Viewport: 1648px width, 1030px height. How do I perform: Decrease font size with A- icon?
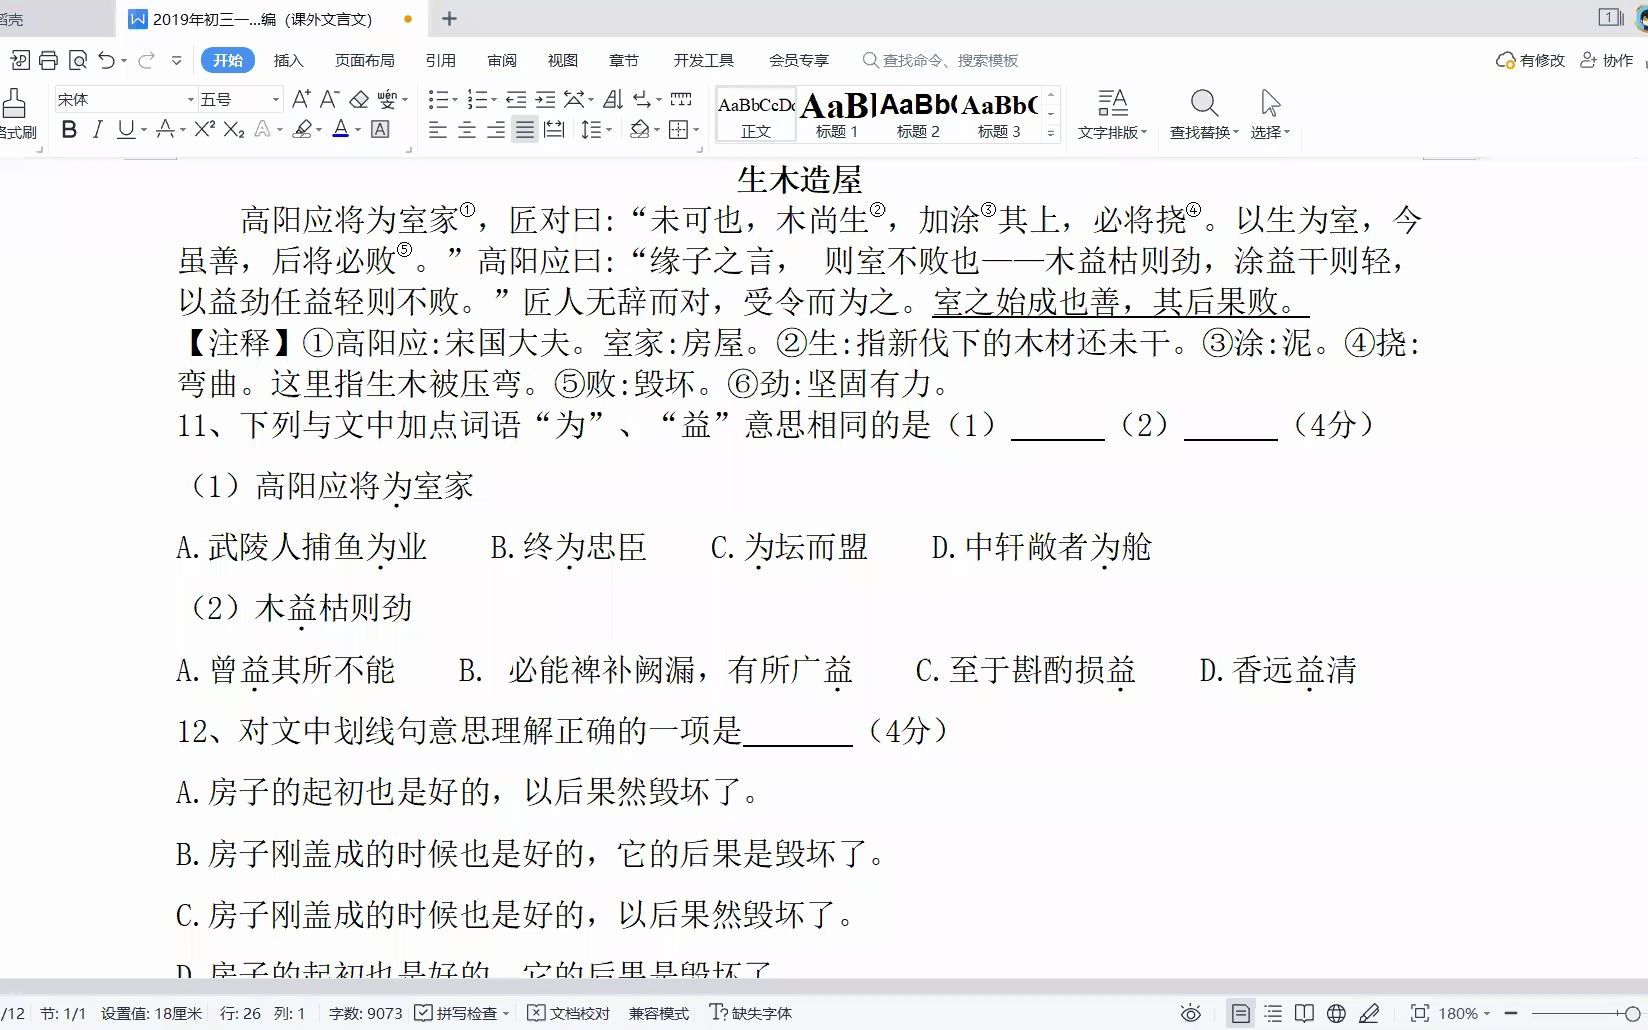[329, 99]
